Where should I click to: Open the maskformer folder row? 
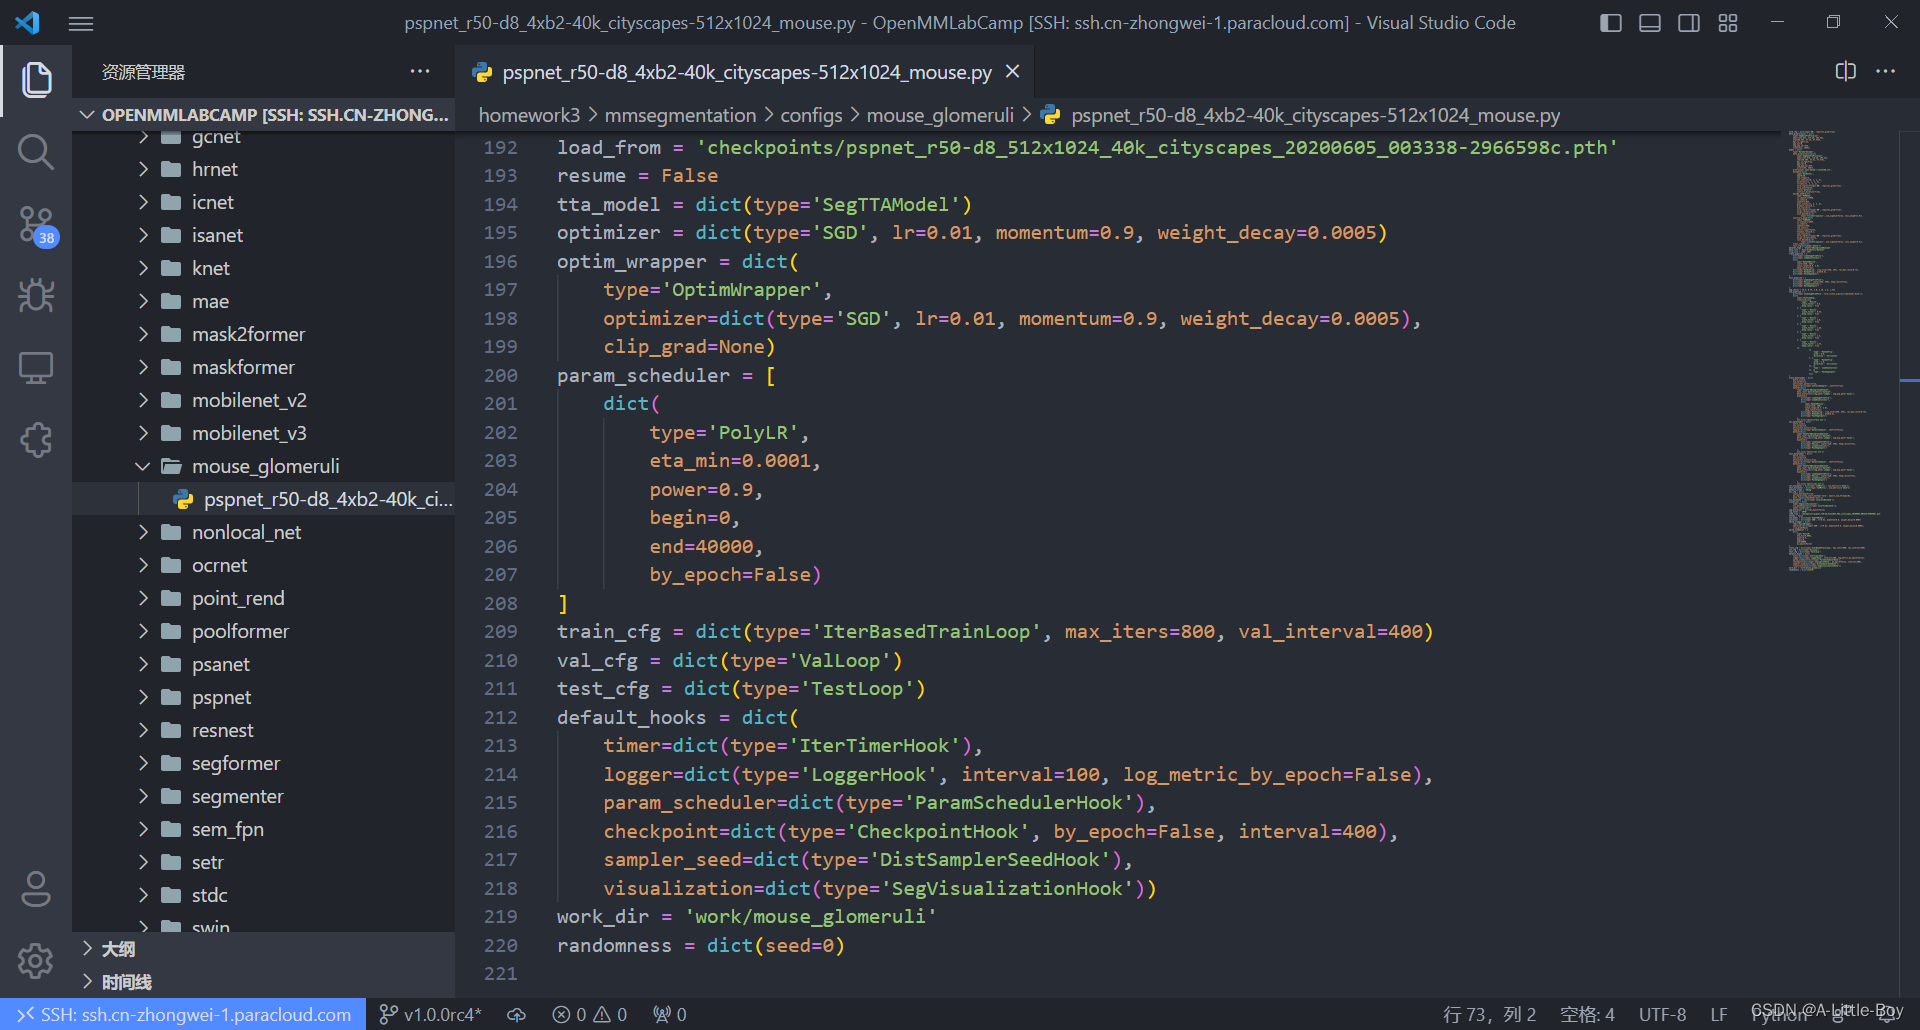pos(264,367)
